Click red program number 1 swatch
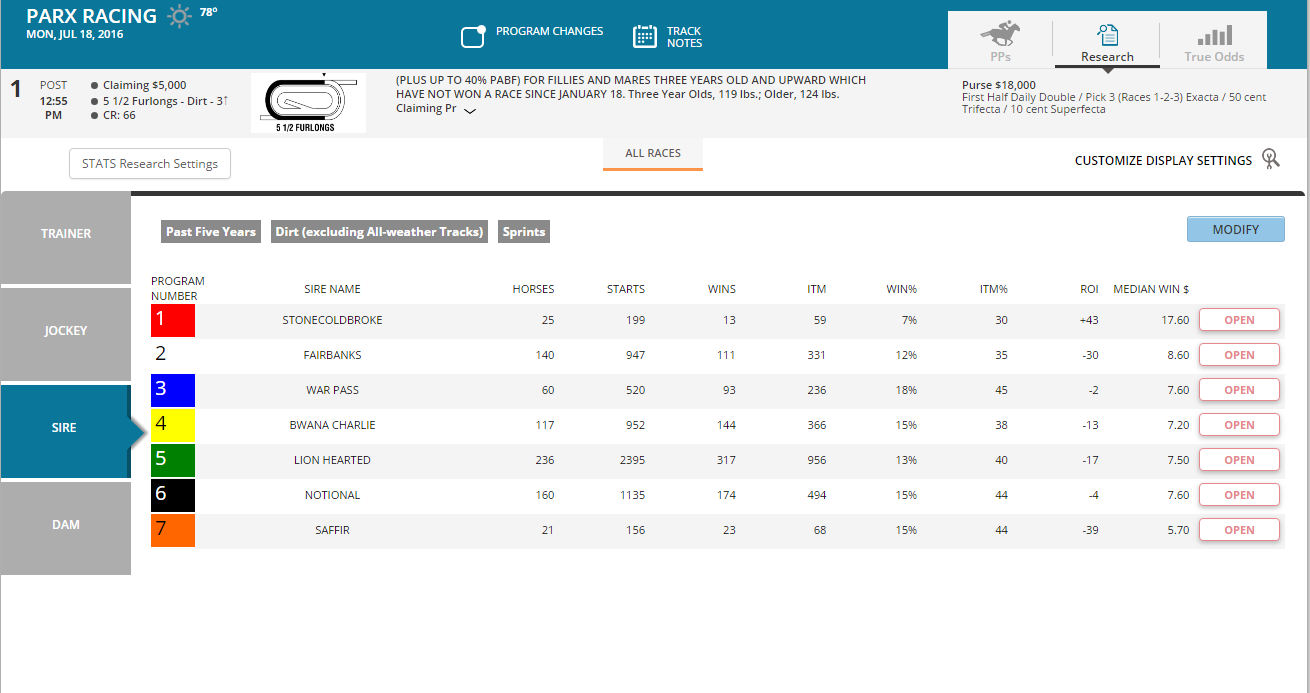The height and width of the screenshot is (693, 1310). 173,320
